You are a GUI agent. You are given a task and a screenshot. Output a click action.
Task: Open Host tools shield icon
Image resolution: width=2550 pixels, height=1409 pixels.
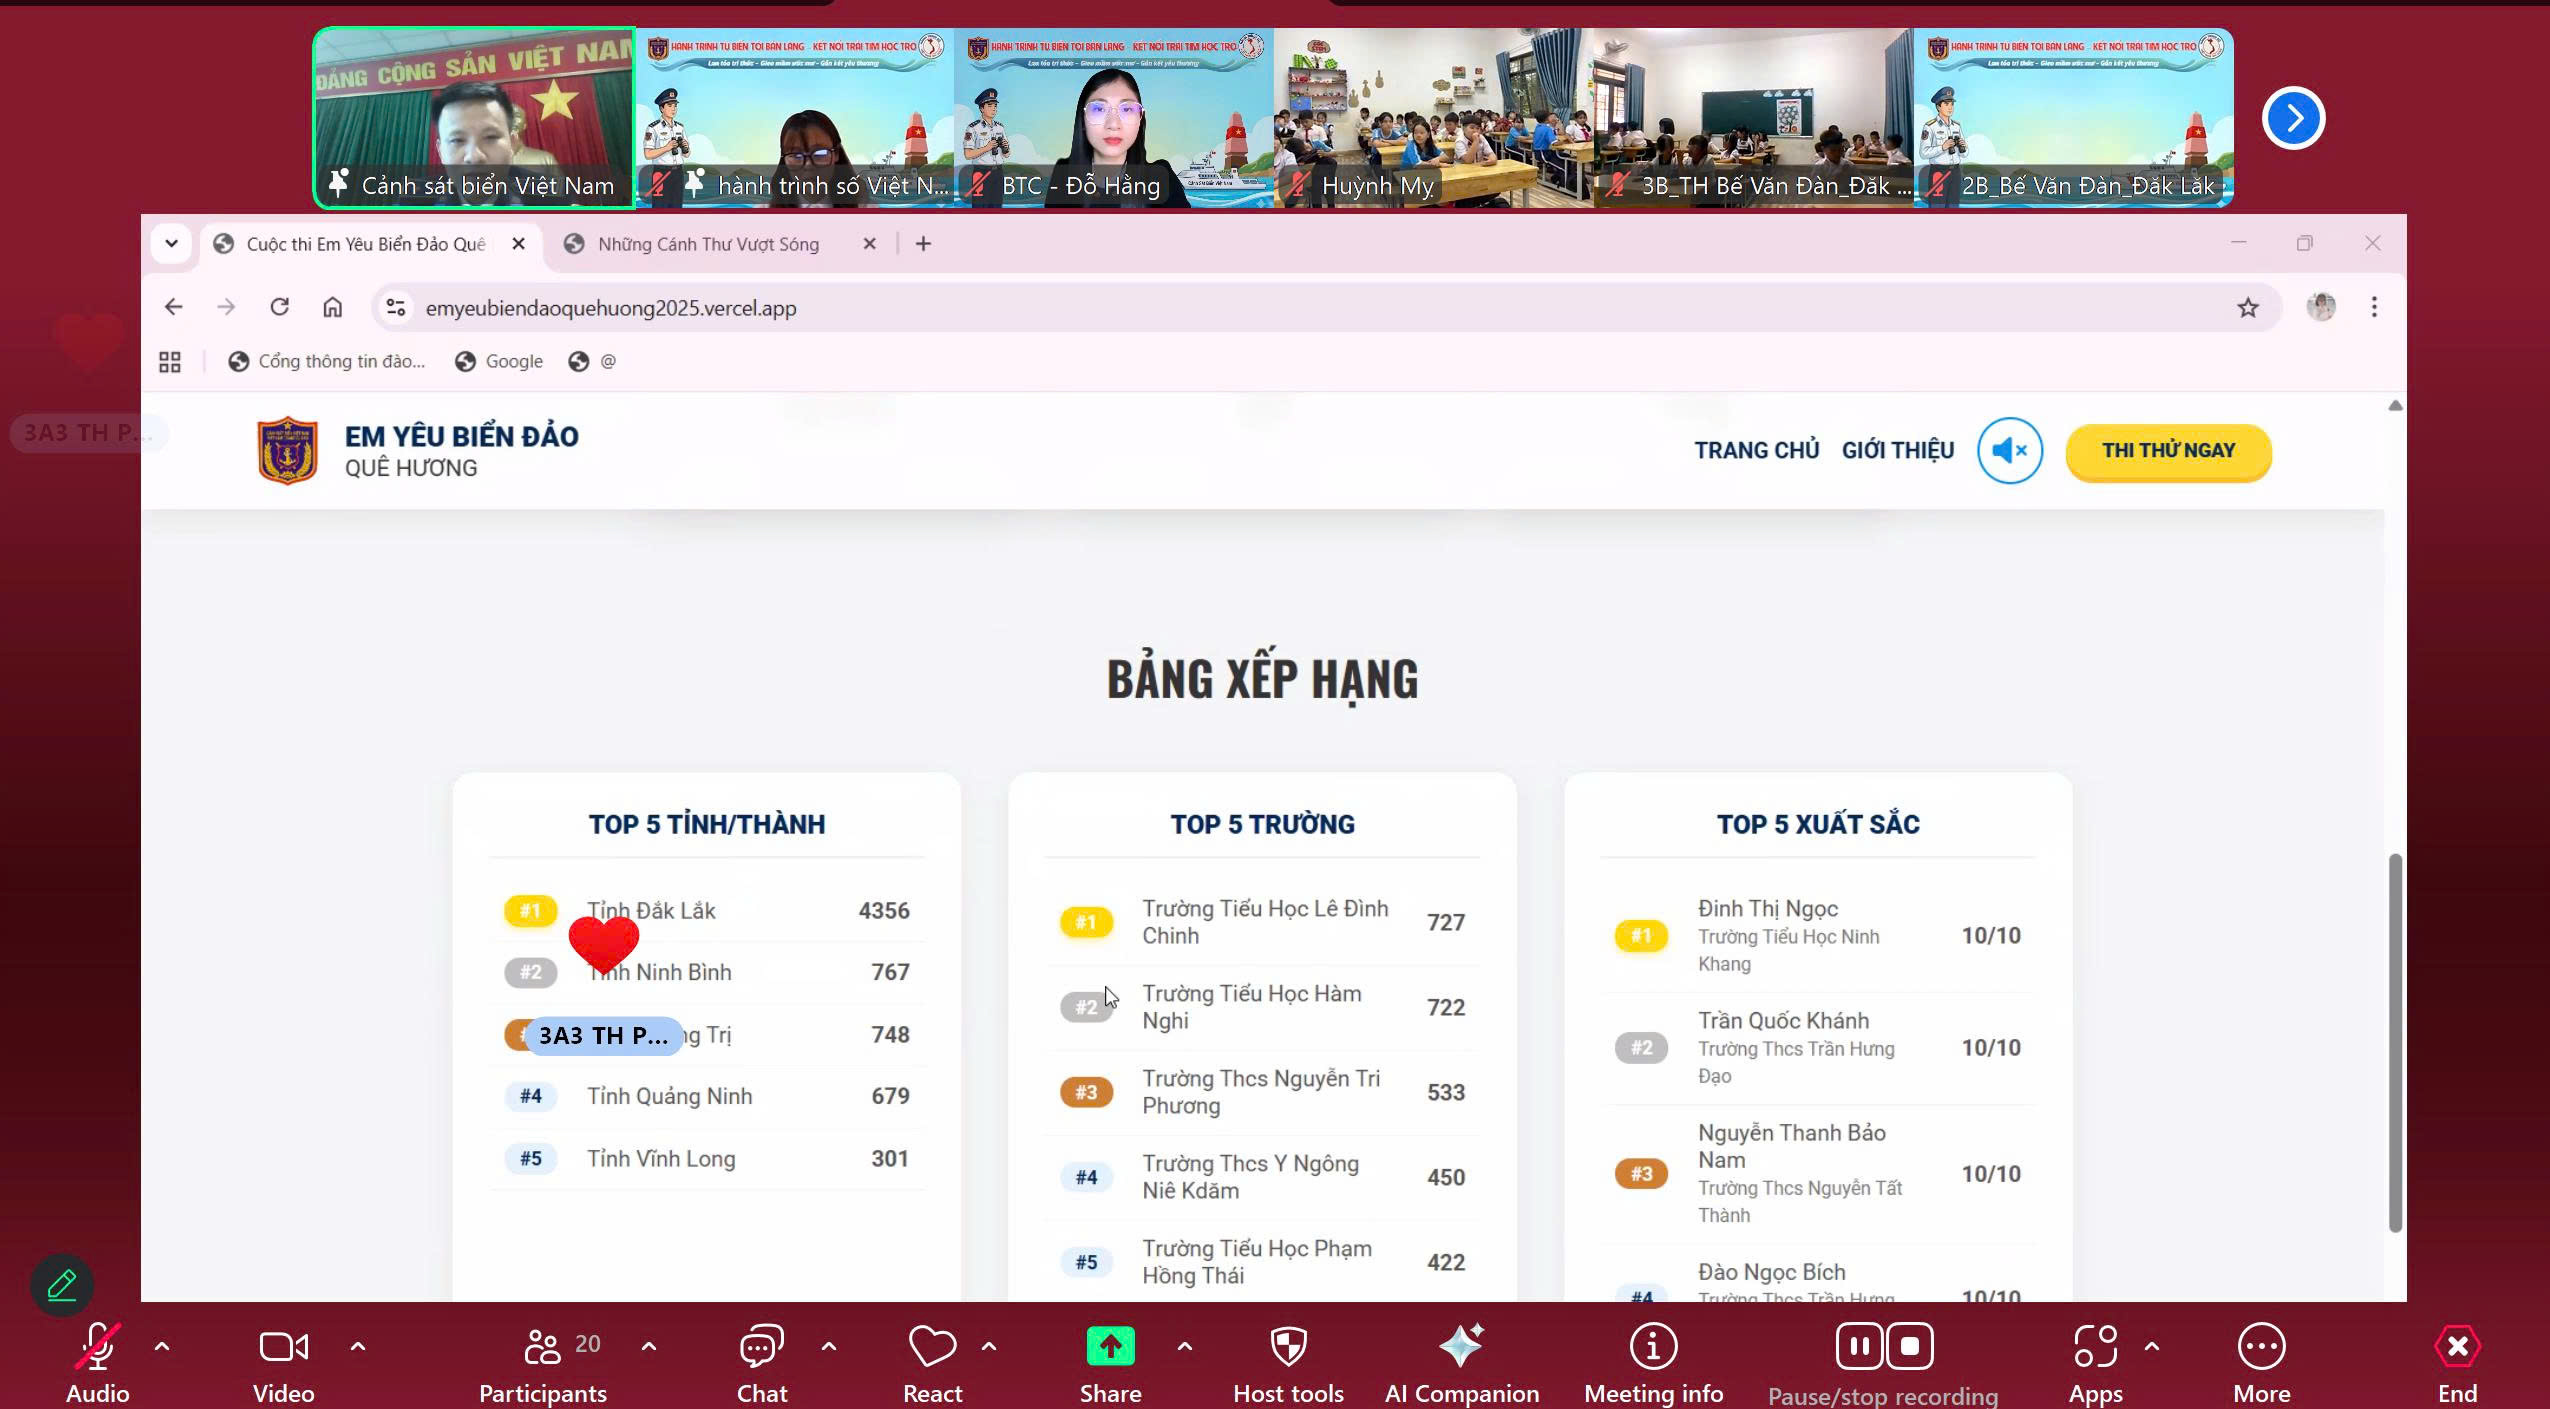pos(1288,1347)
